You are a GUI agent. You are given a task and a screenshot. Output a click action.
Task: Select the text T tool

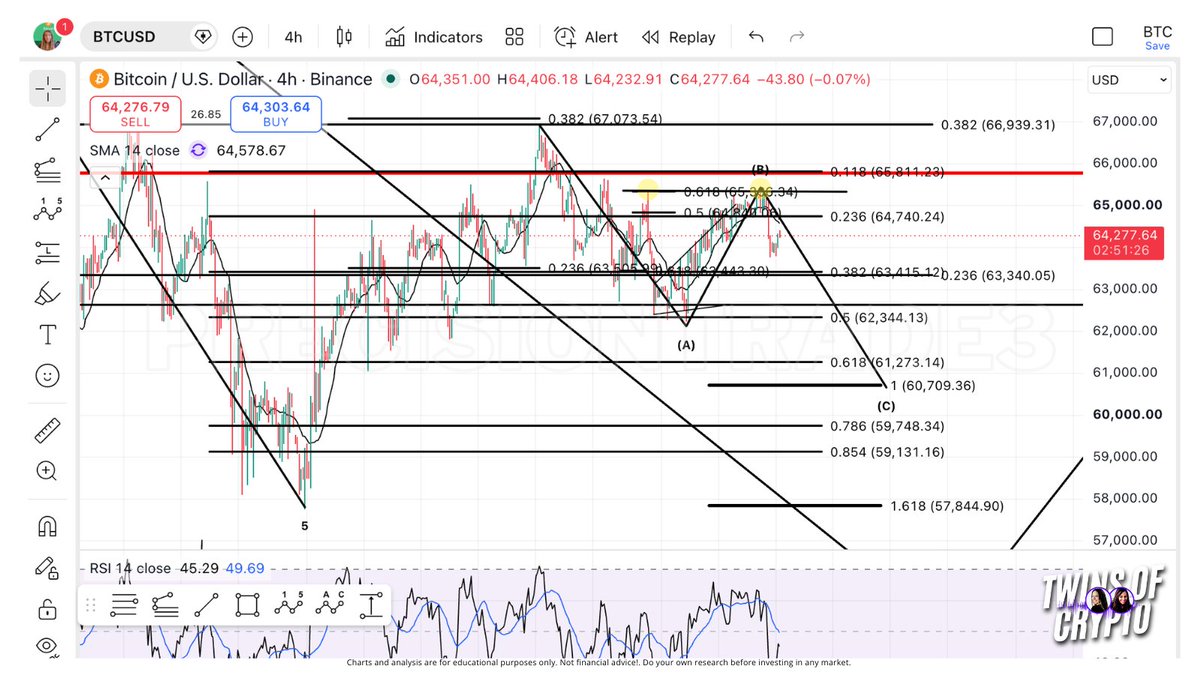point(47,334)
